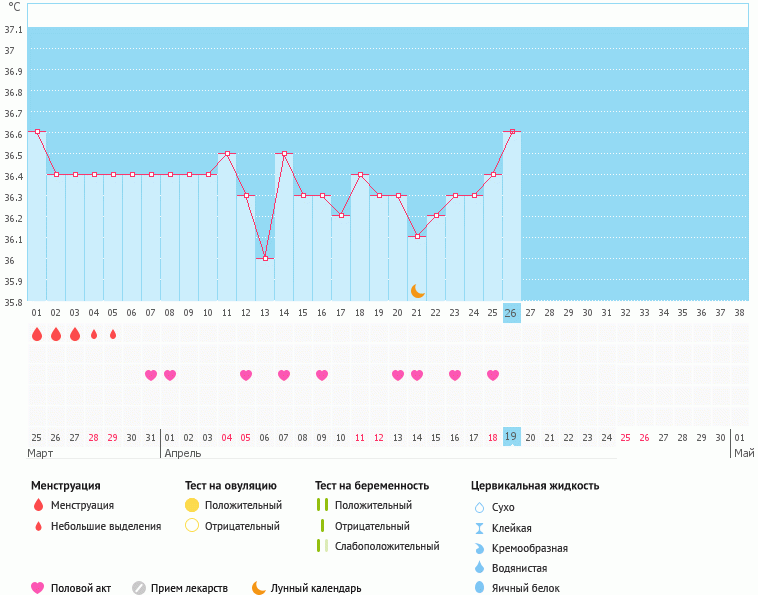758x595 pixels.
Task: Click the large menstruation drop on day 01
Action: [x=37, y=334]
